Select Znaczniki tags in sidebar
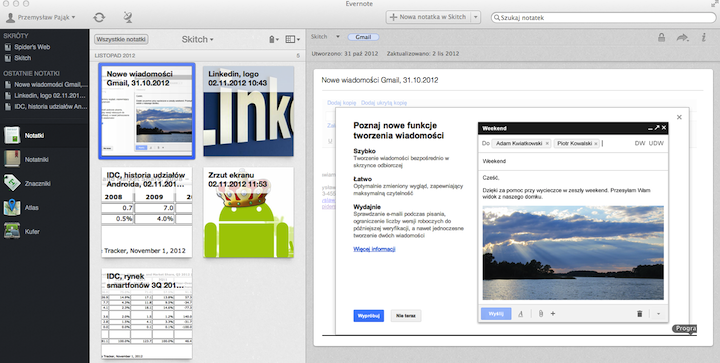Image resolution: width=720 pixels, height=363 pixels. coord(44,183)
